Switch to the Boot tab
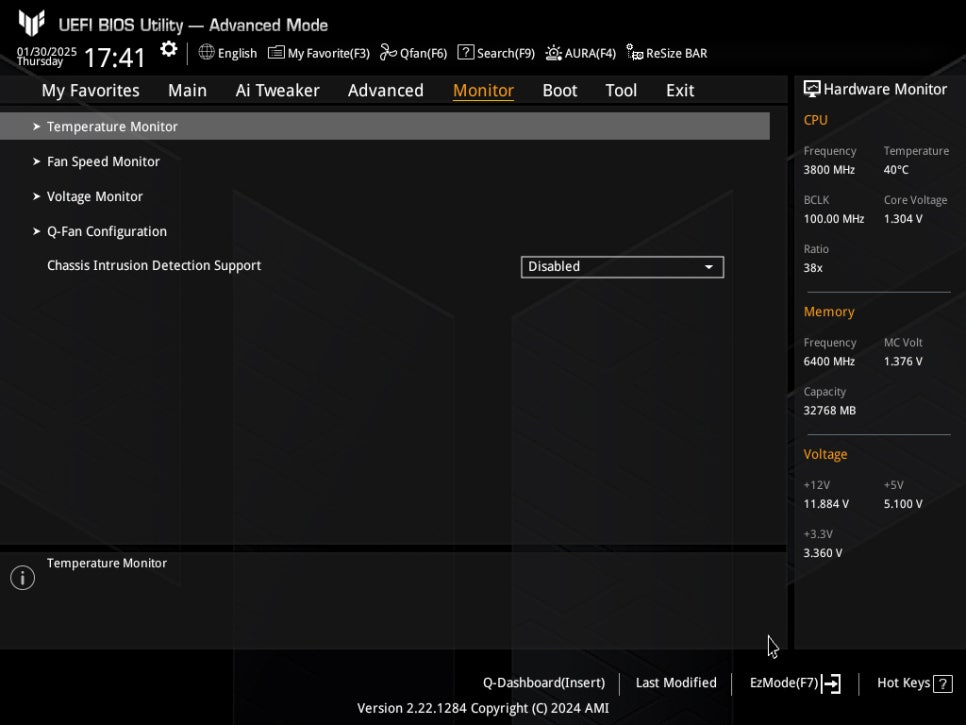The width and height of the screenshot is (966, 725). tap(559, 91)
